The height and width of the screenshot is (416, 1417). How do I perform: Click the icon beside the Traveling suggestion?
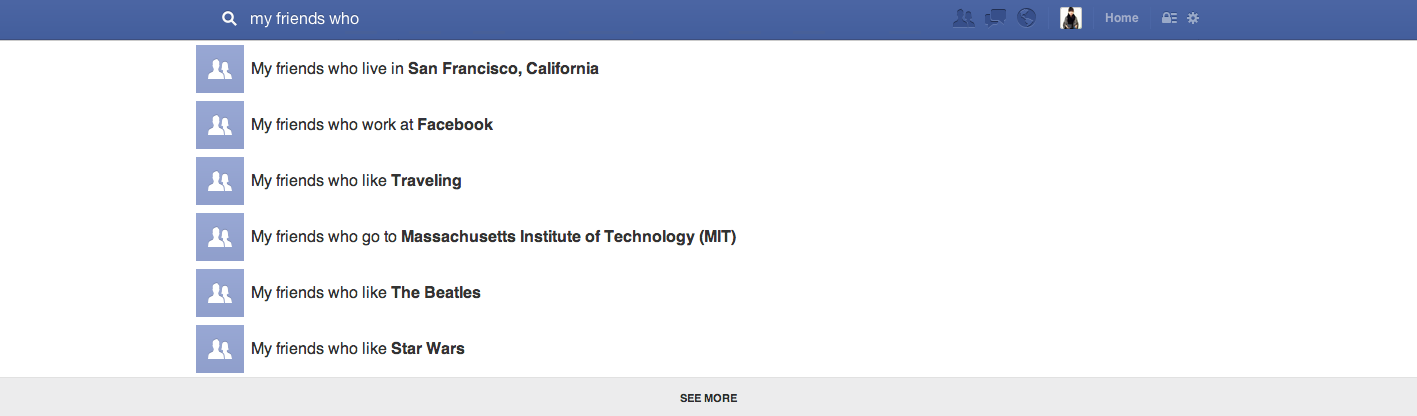coord(220,181)
